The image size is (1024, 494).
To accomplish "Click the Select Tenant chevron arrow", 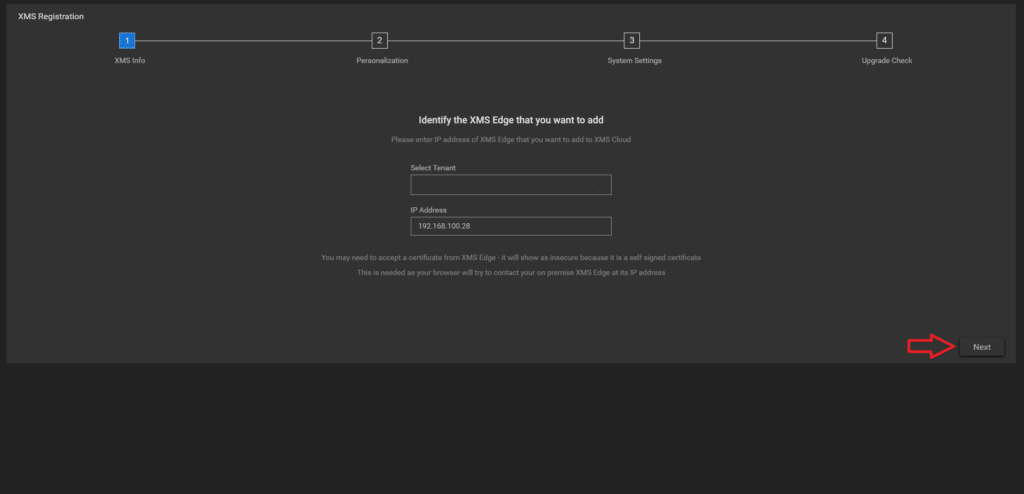I will click(x=600, y=185).
